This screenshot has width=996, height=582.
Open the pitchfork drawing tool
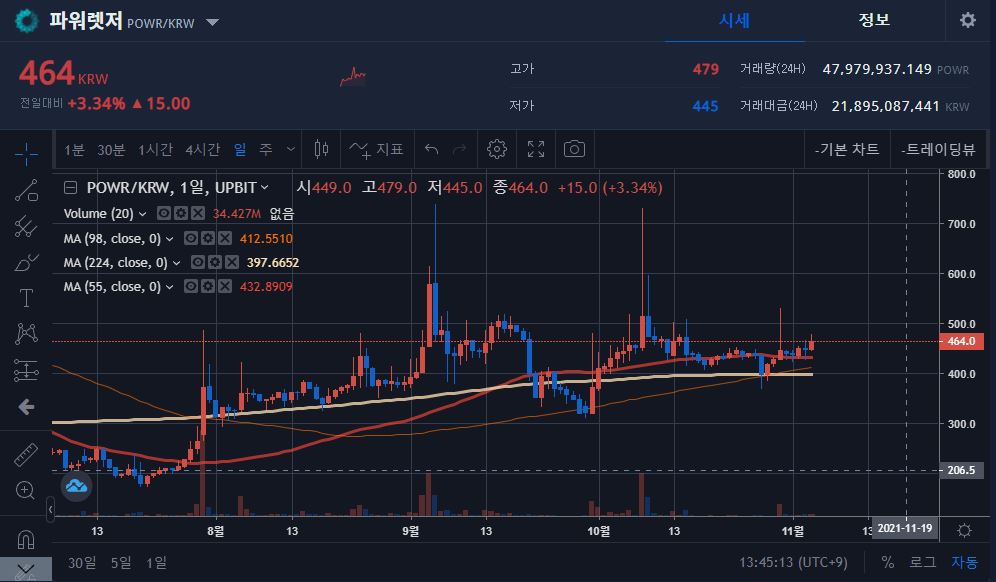26,226
